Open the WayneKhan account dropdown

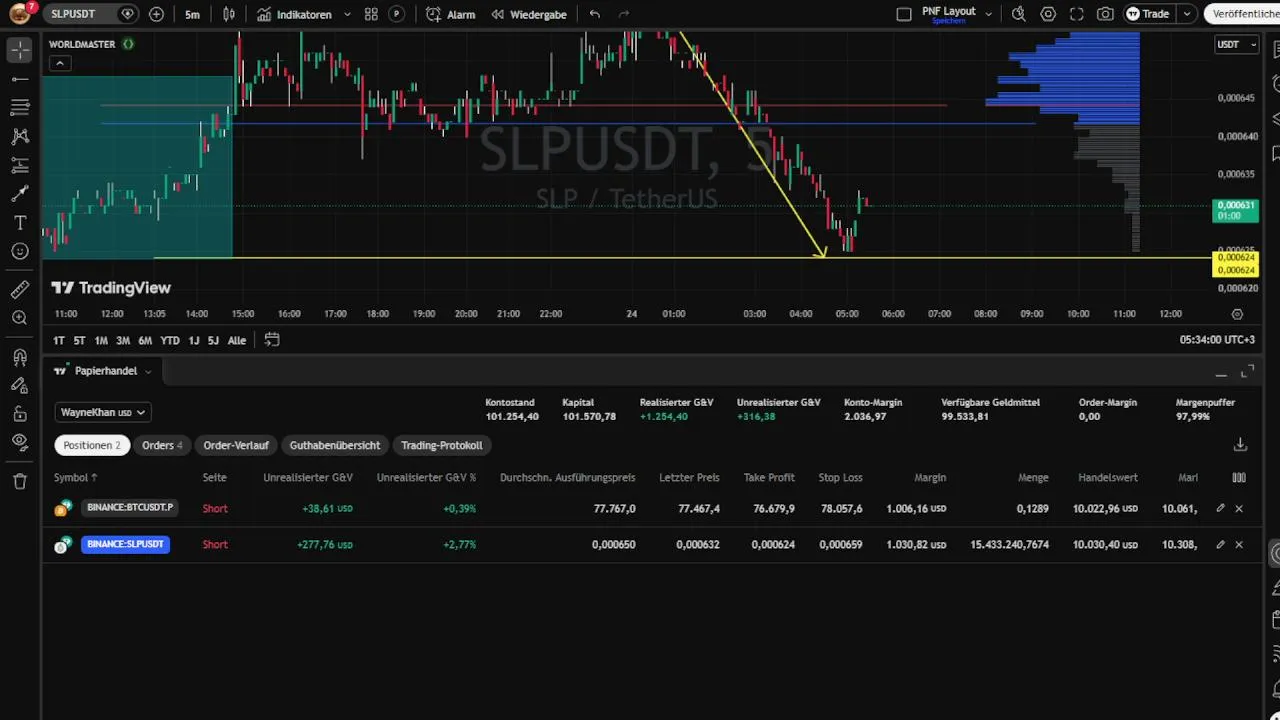104,412
